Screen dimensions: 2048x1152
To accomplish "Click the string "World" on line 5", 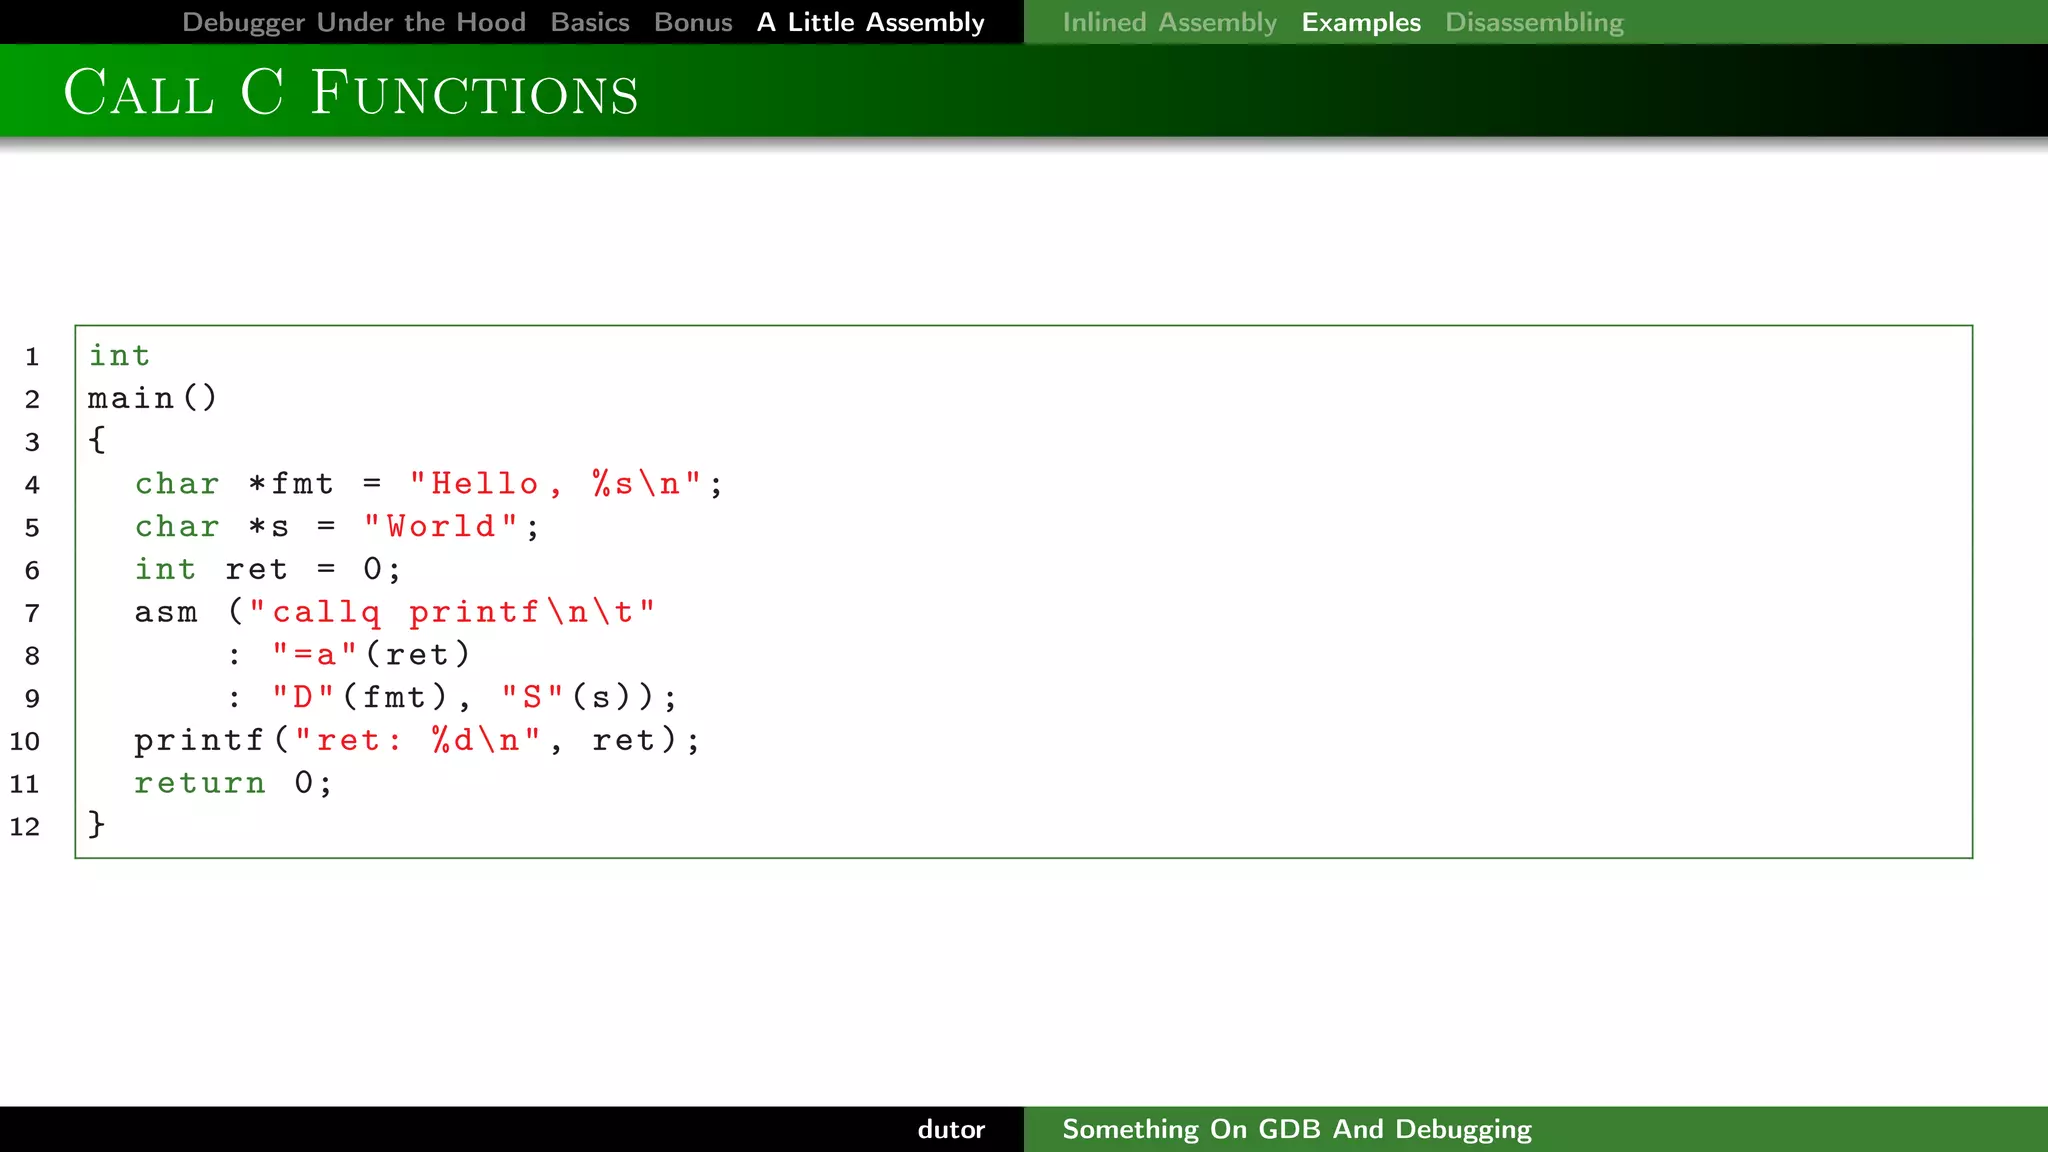I will tap(440, 526).
